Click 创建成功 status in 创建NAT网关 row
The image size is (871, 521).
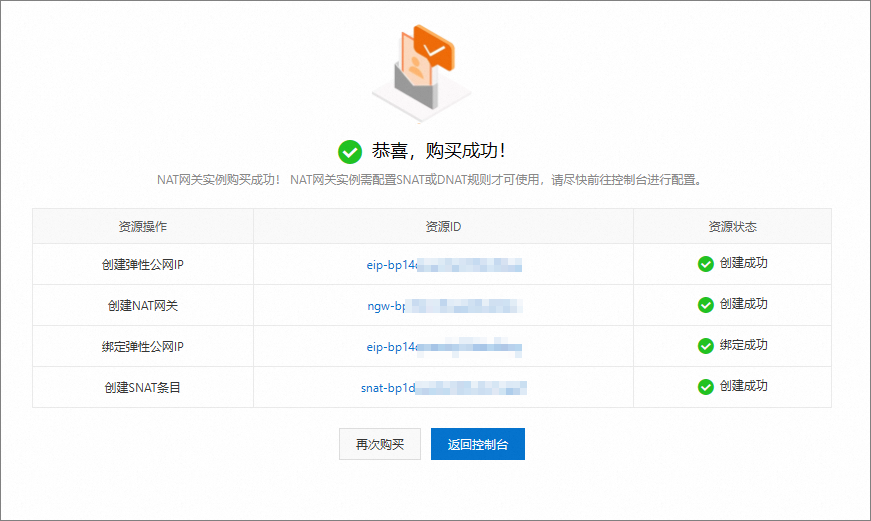[743, 304]
